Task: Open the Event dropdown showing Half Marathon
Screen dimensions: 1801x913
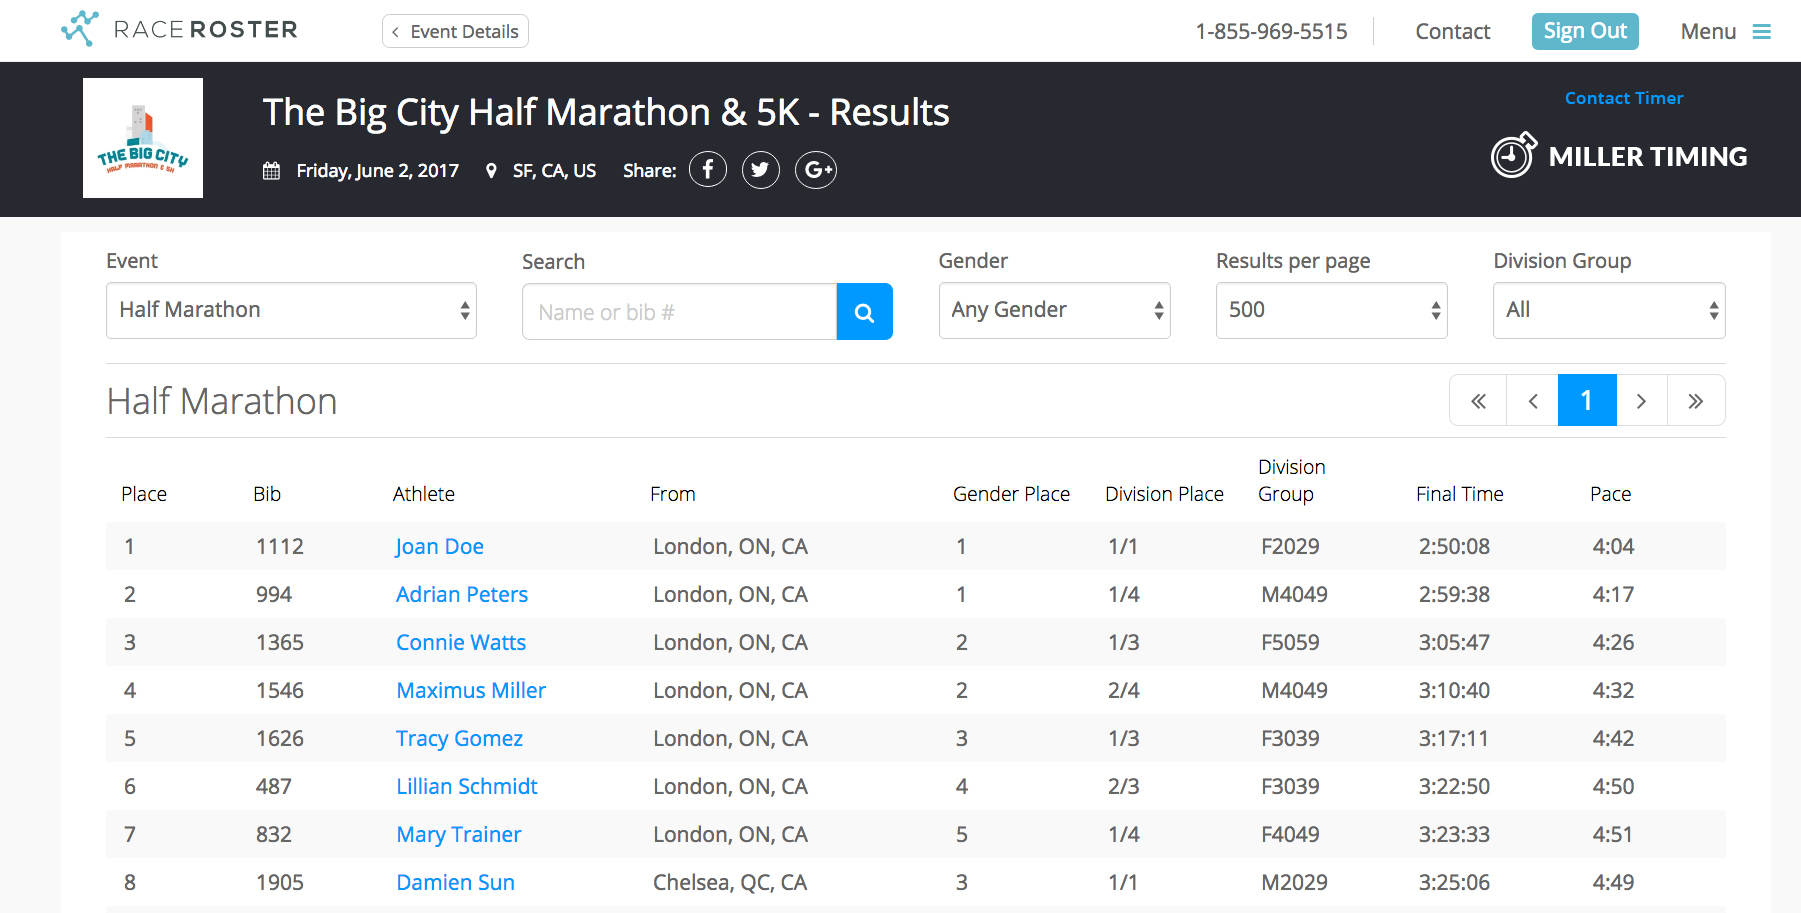Action: click(291, 311)
